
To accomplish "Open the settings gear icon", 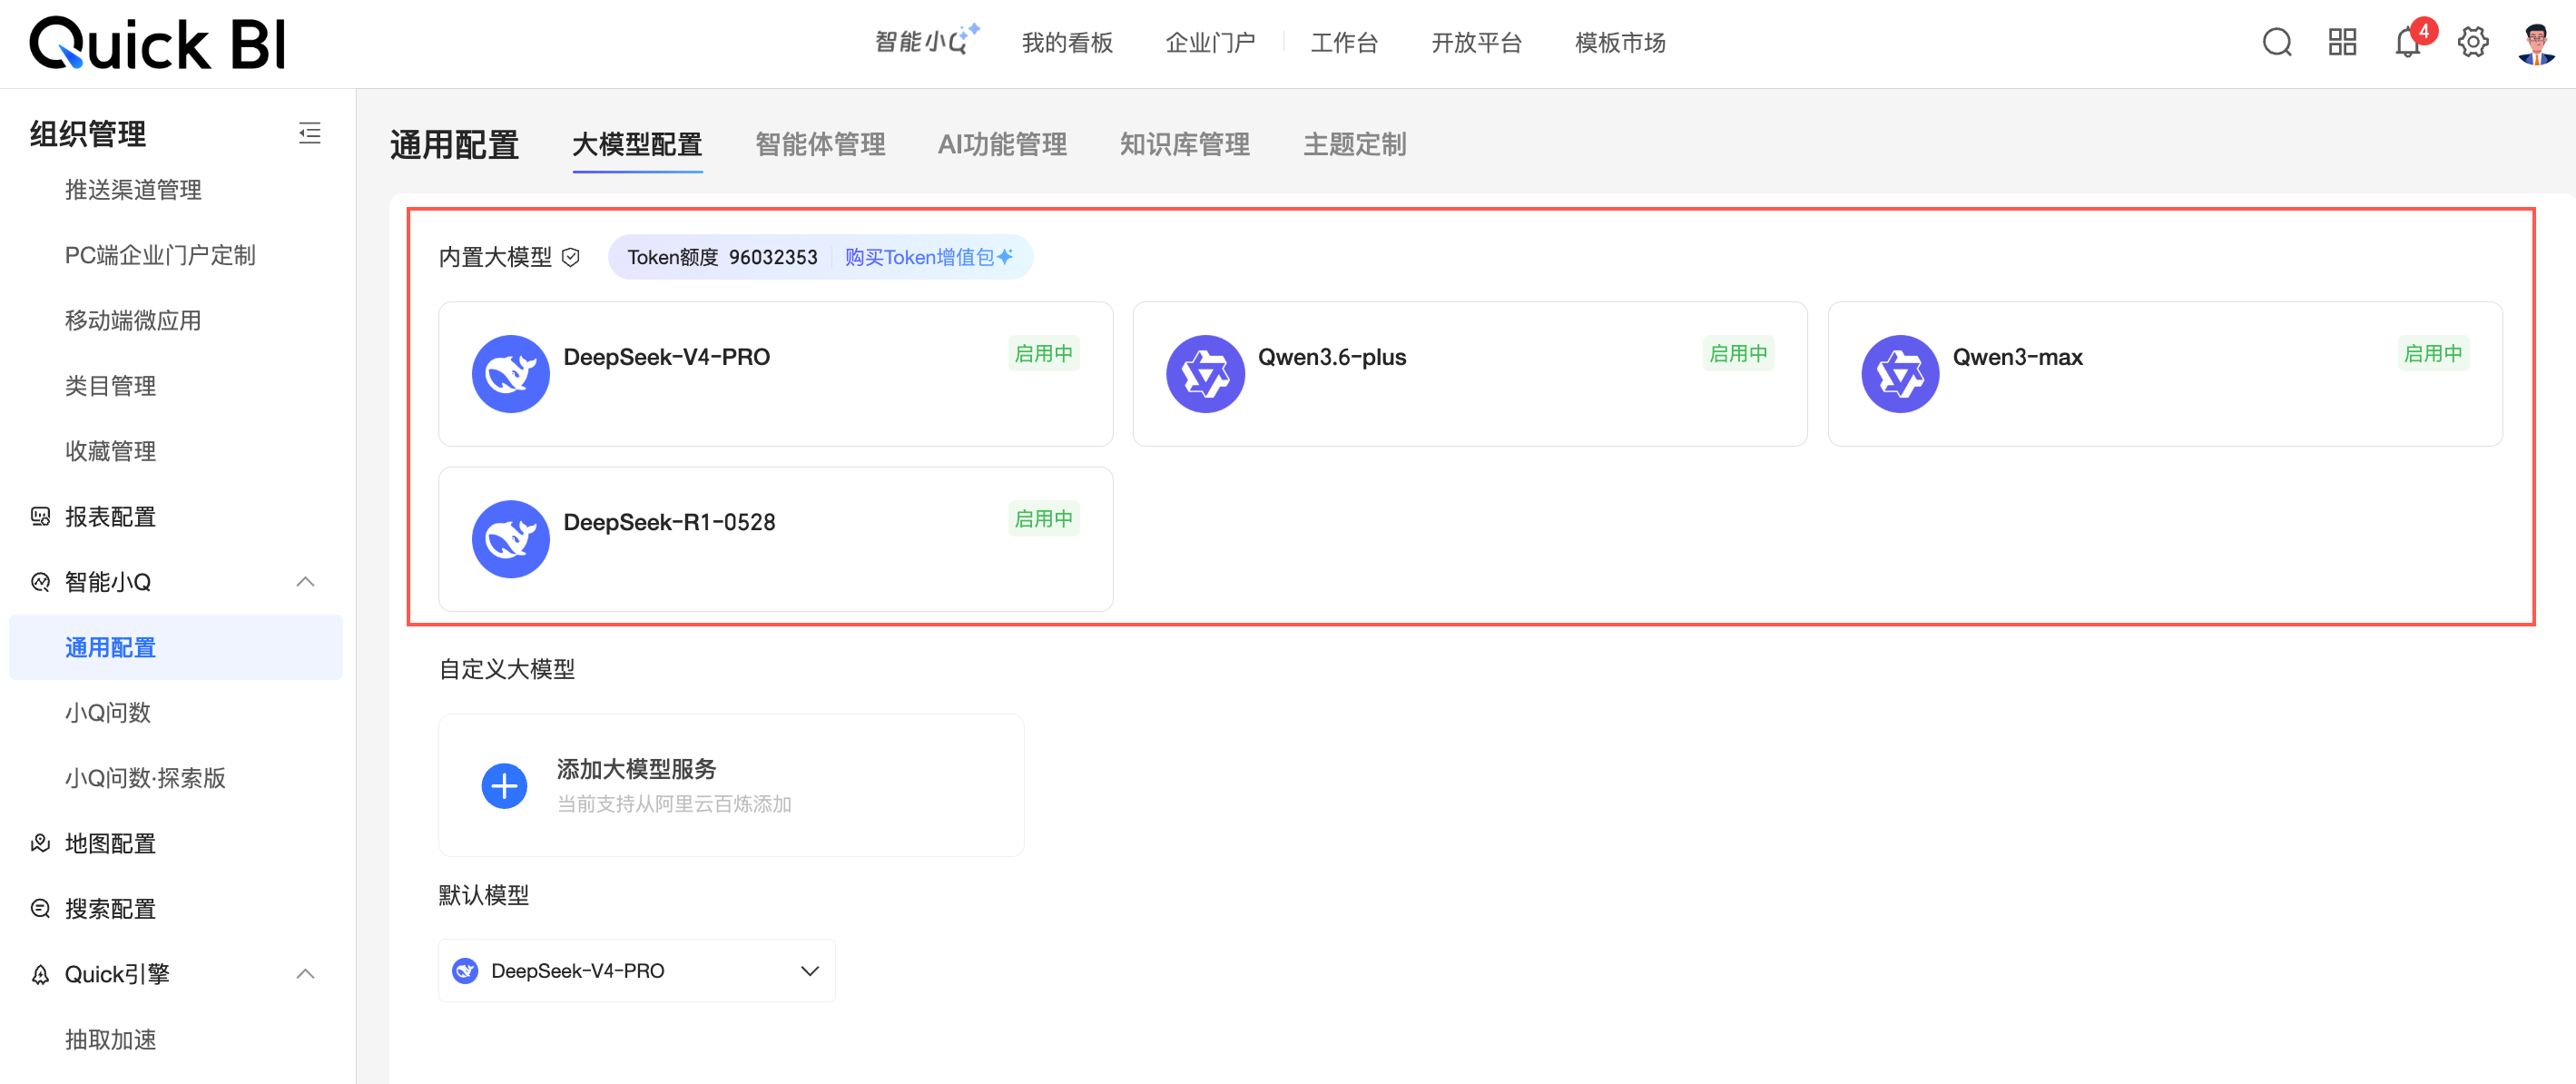I will pos(2473,43).
